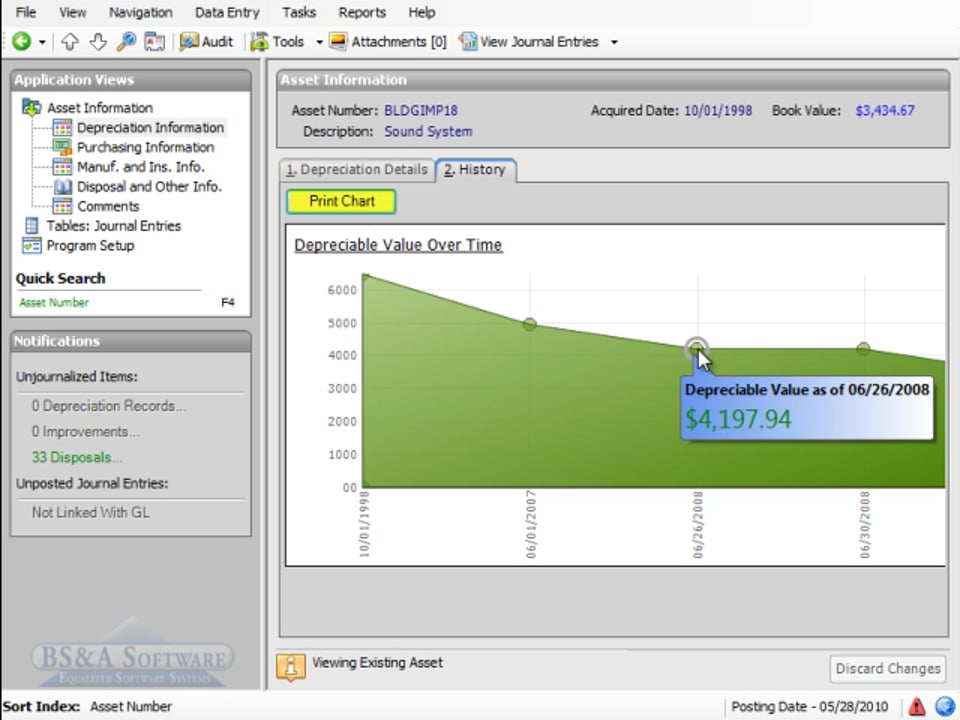Switch to Depreciation Details tab

357,170
